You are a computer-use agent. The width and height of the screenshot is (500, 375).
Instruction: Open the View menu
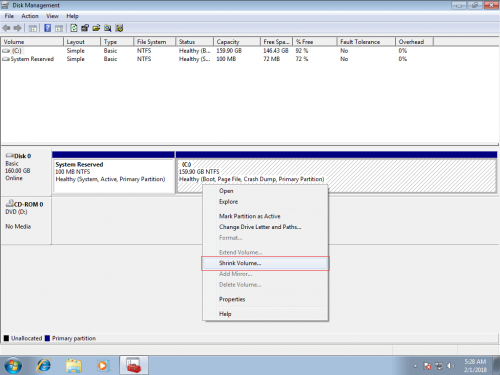point(52,16)
